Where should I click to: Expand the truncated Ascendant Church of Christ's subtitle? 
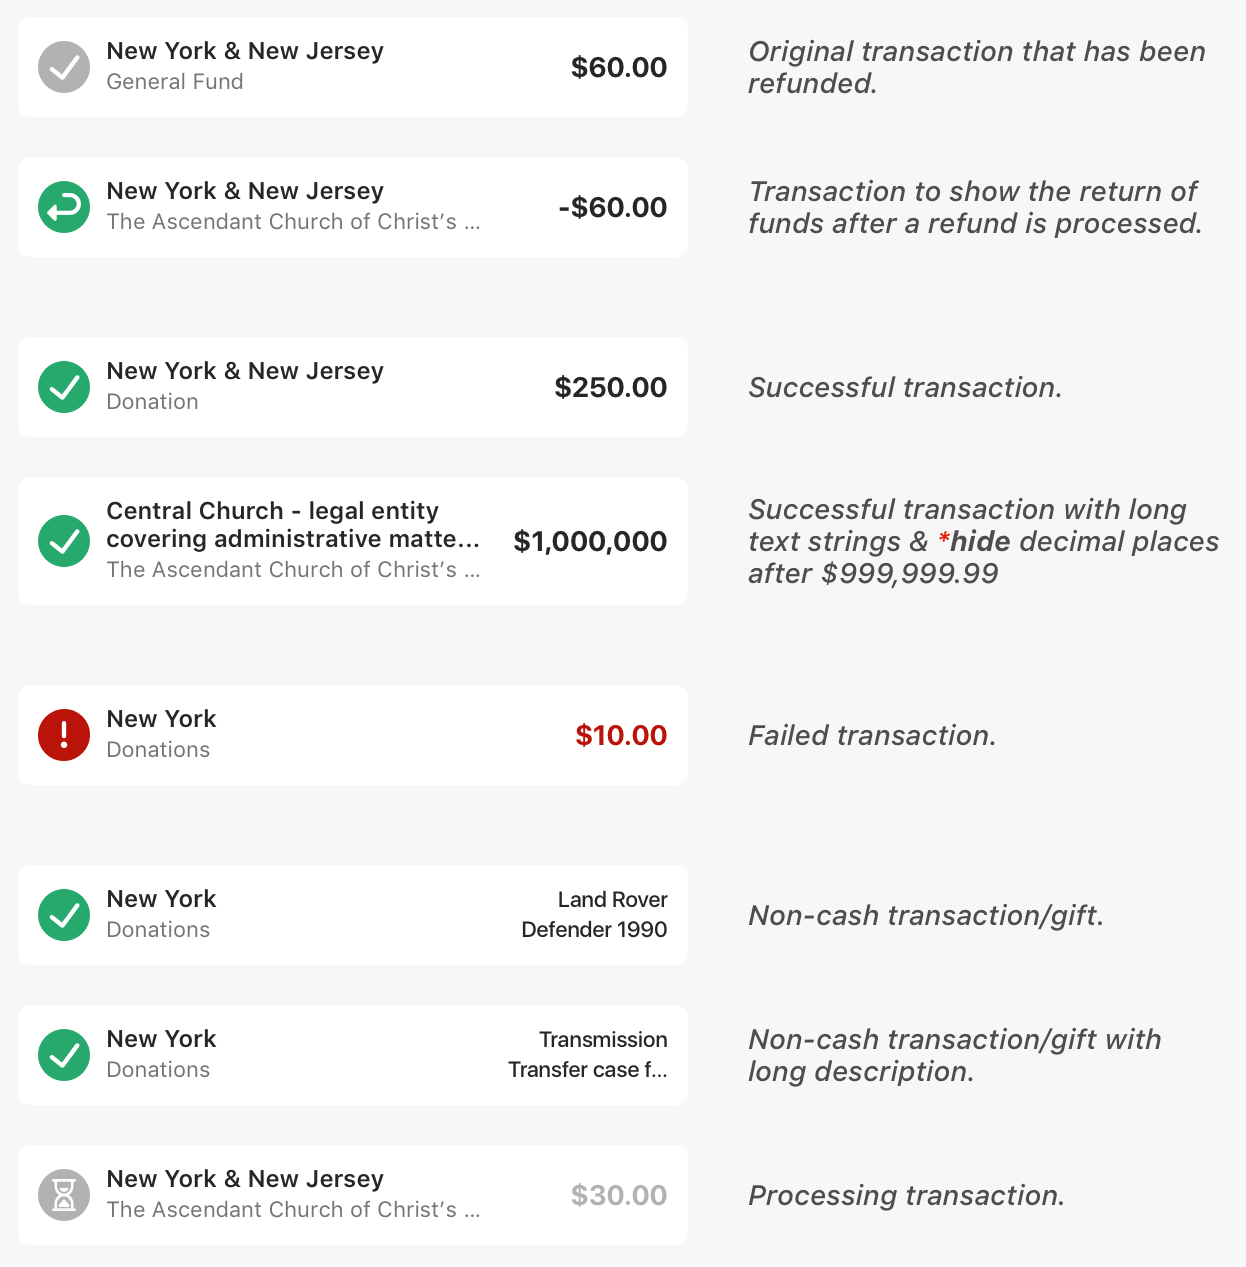pos(293,570)
